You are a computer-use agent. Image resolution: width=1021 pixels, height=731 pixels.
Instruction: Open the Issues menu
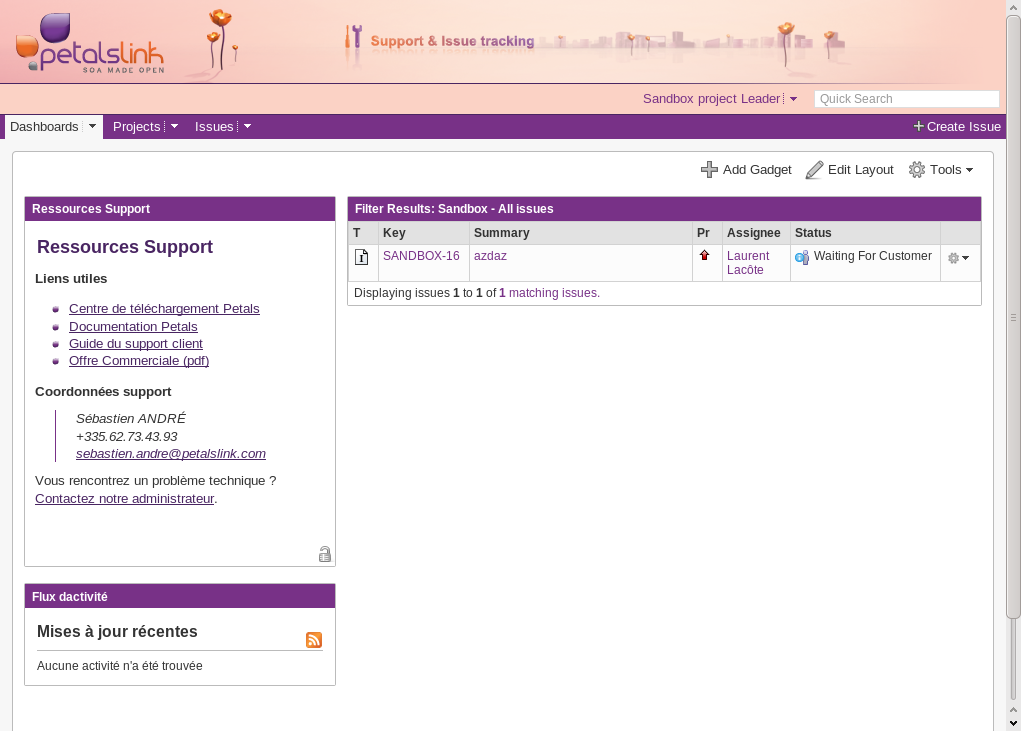[x=214, y=127]
